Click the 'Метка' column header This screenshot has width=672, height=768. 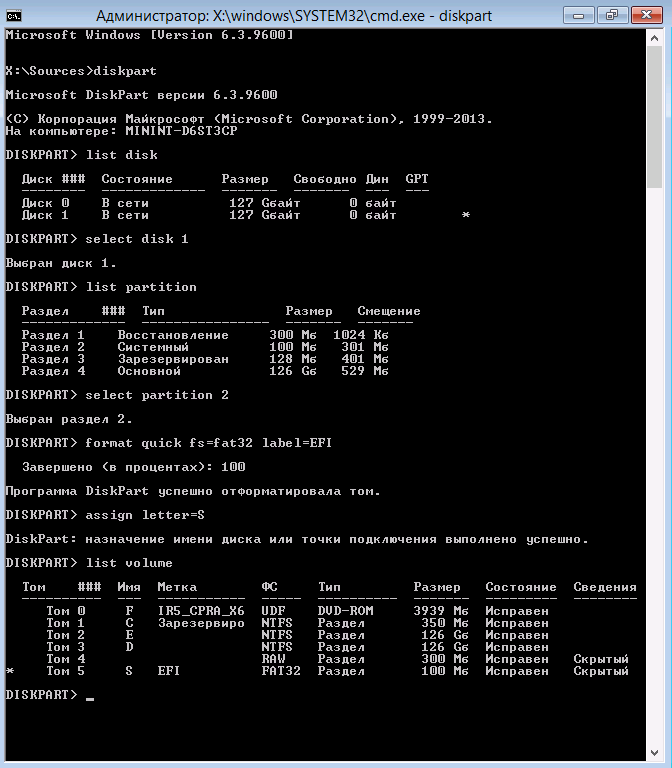pos(177,587)
